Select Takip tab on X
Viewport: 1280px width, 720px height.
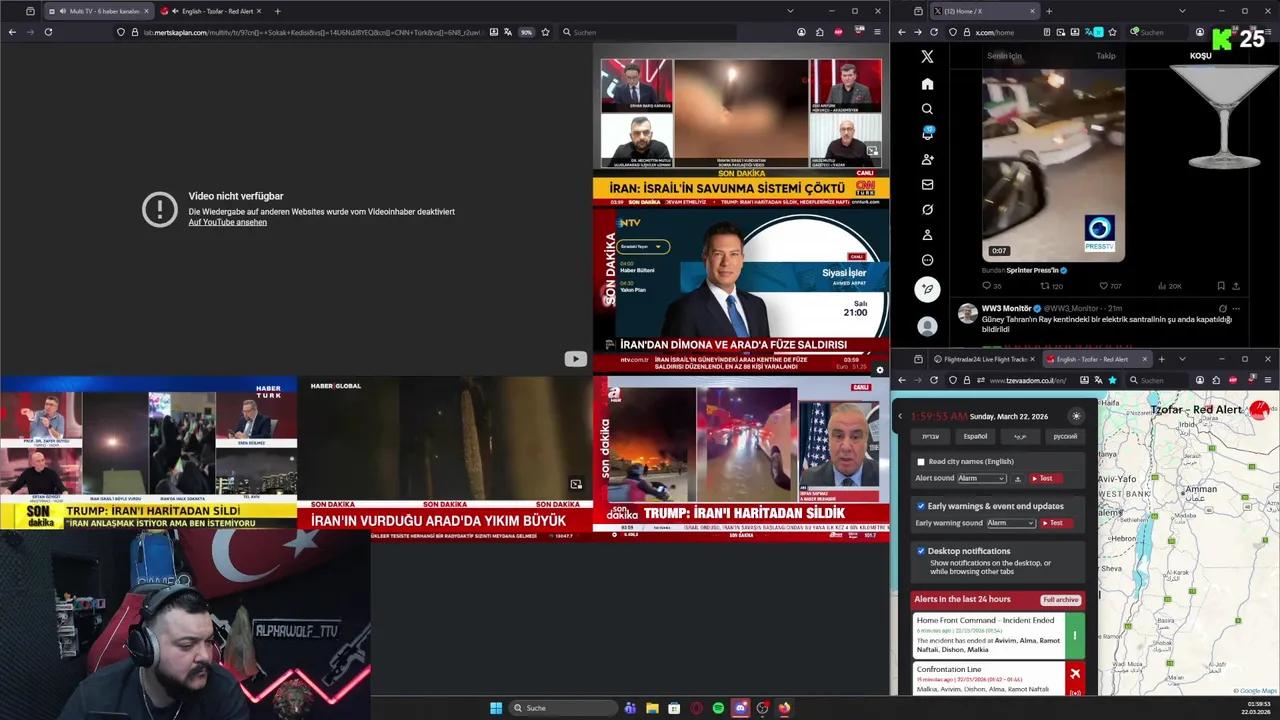point(1105,56)
